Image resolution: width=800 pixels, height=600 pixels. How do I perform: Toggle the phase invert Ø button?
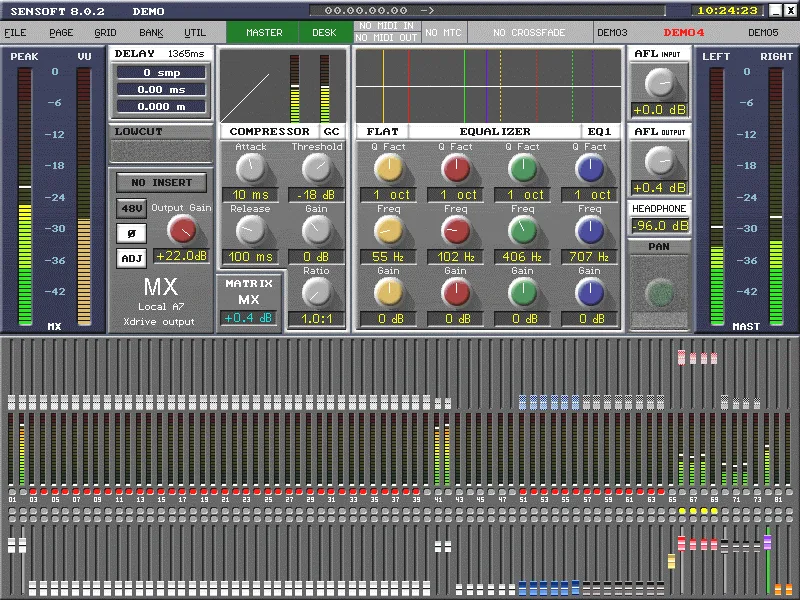click(x=132, y=233)
